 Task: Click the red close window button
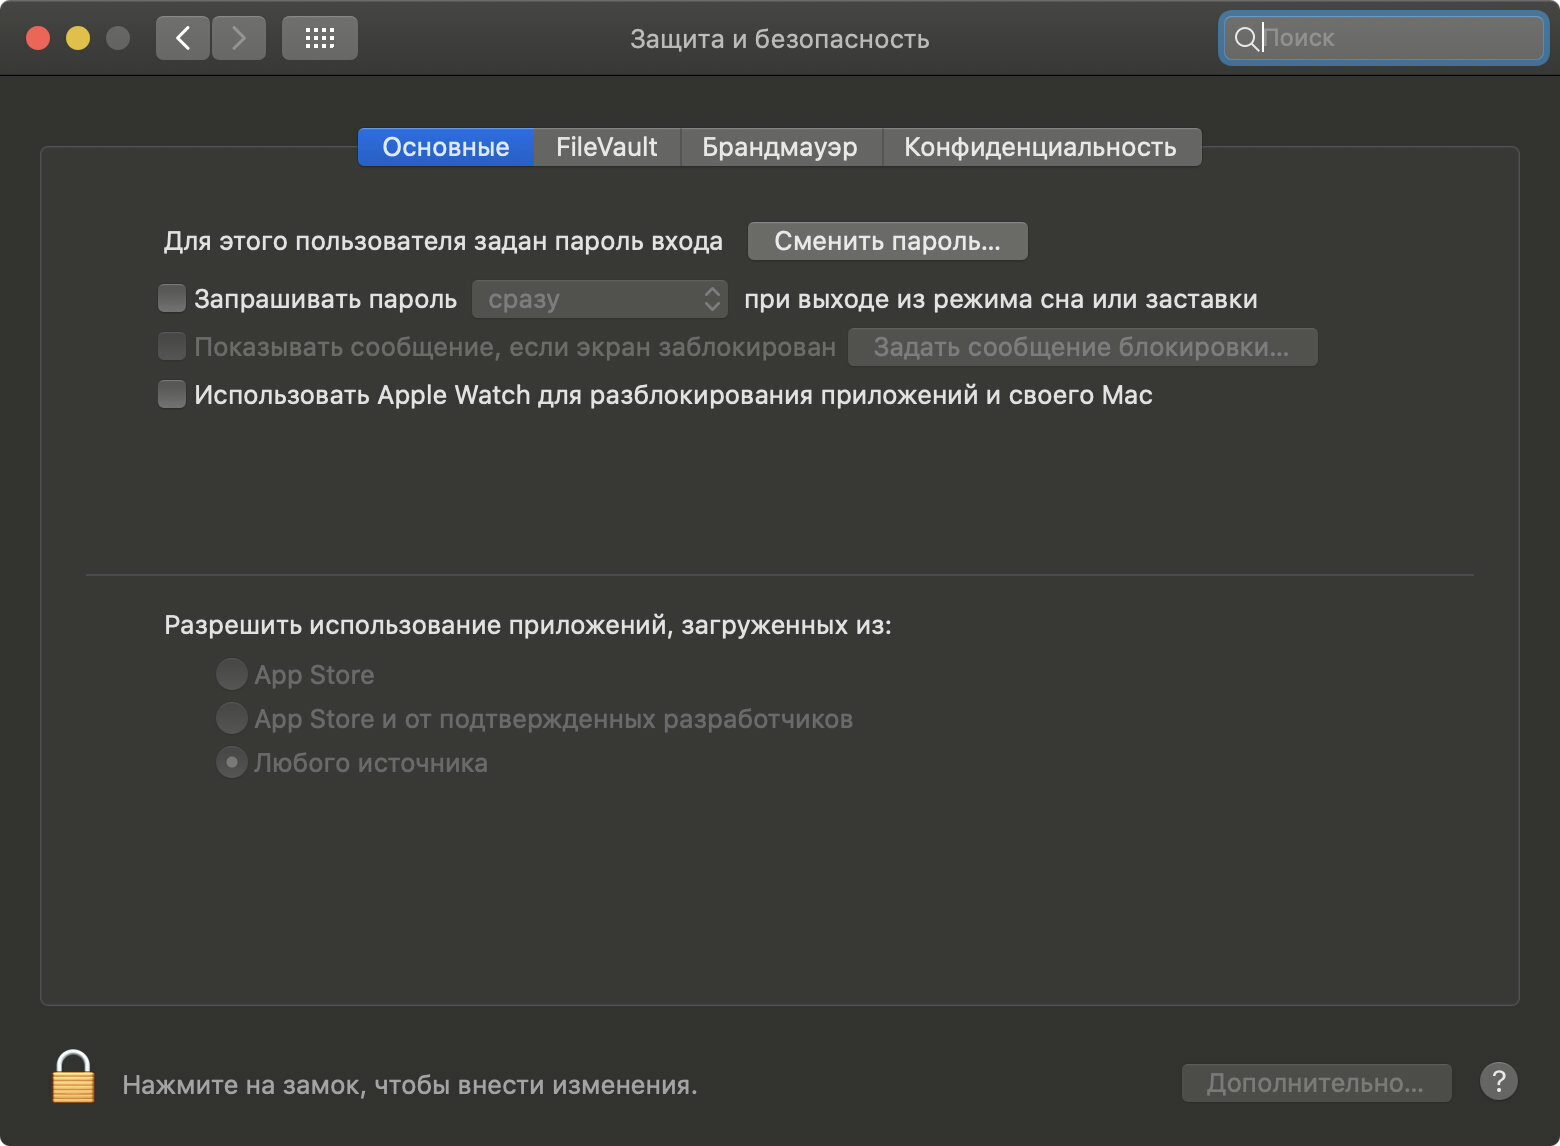38,38
